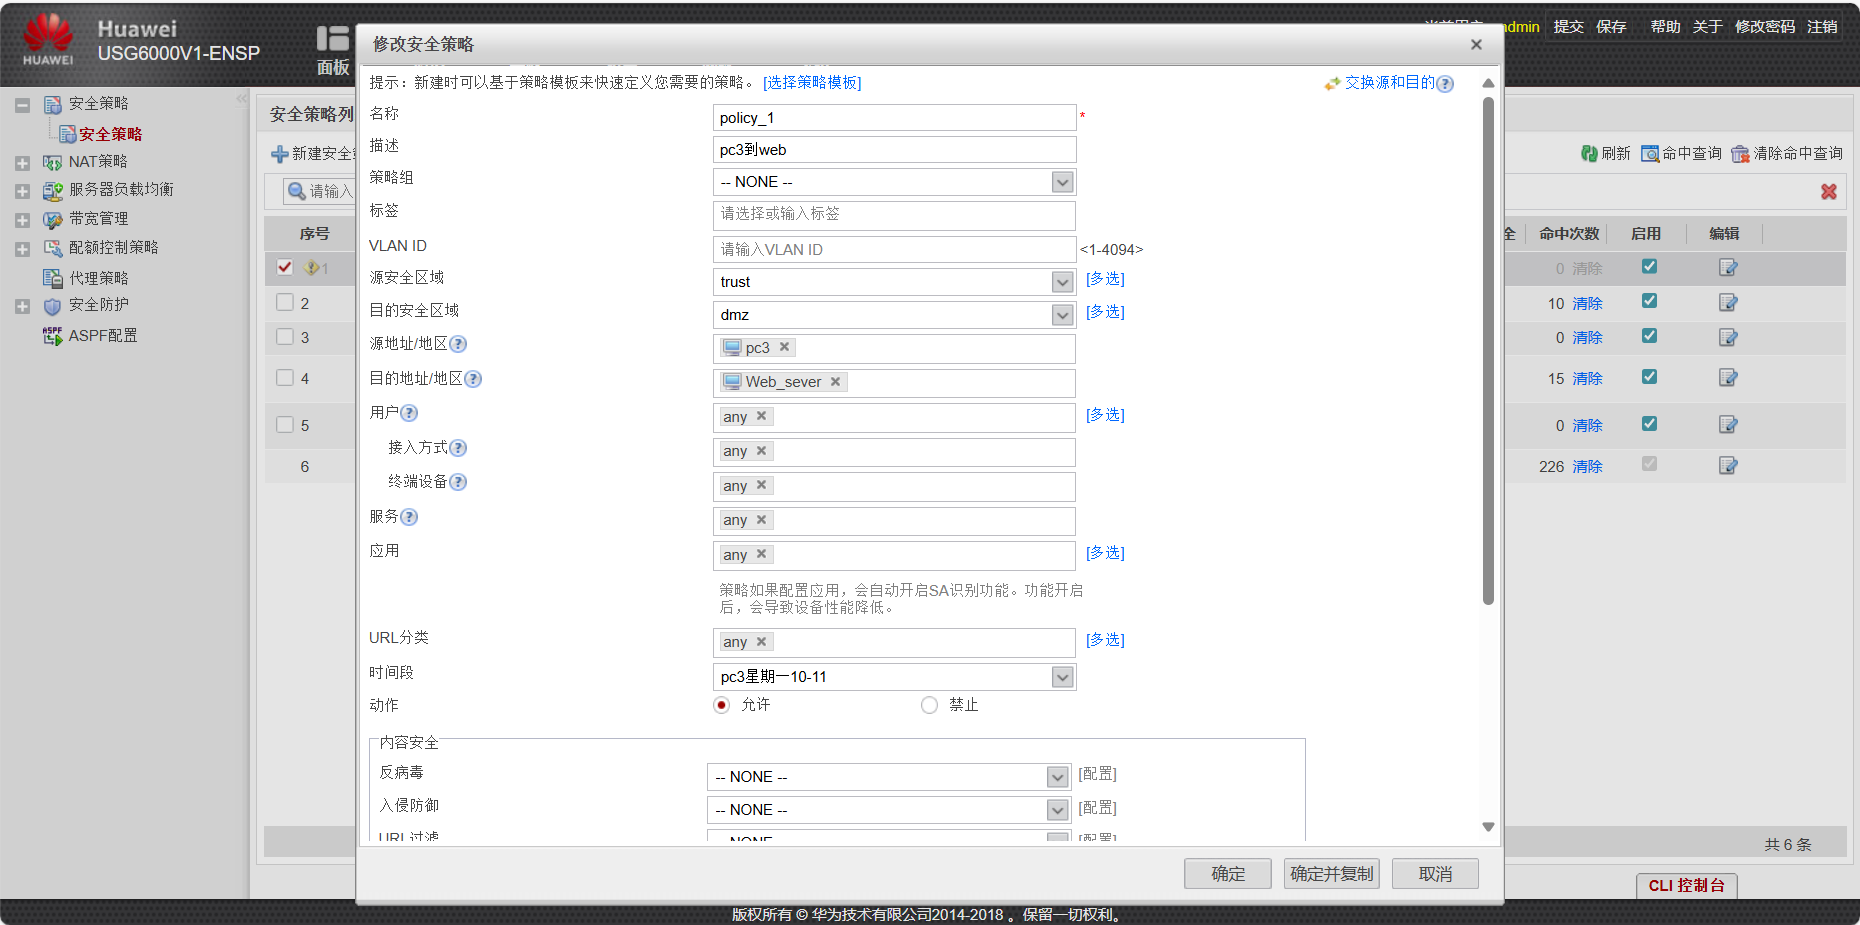Select the 允许 action radio button
Image resolution: width=1860 pixels, height=925 pixels.
tap(722, 705)
